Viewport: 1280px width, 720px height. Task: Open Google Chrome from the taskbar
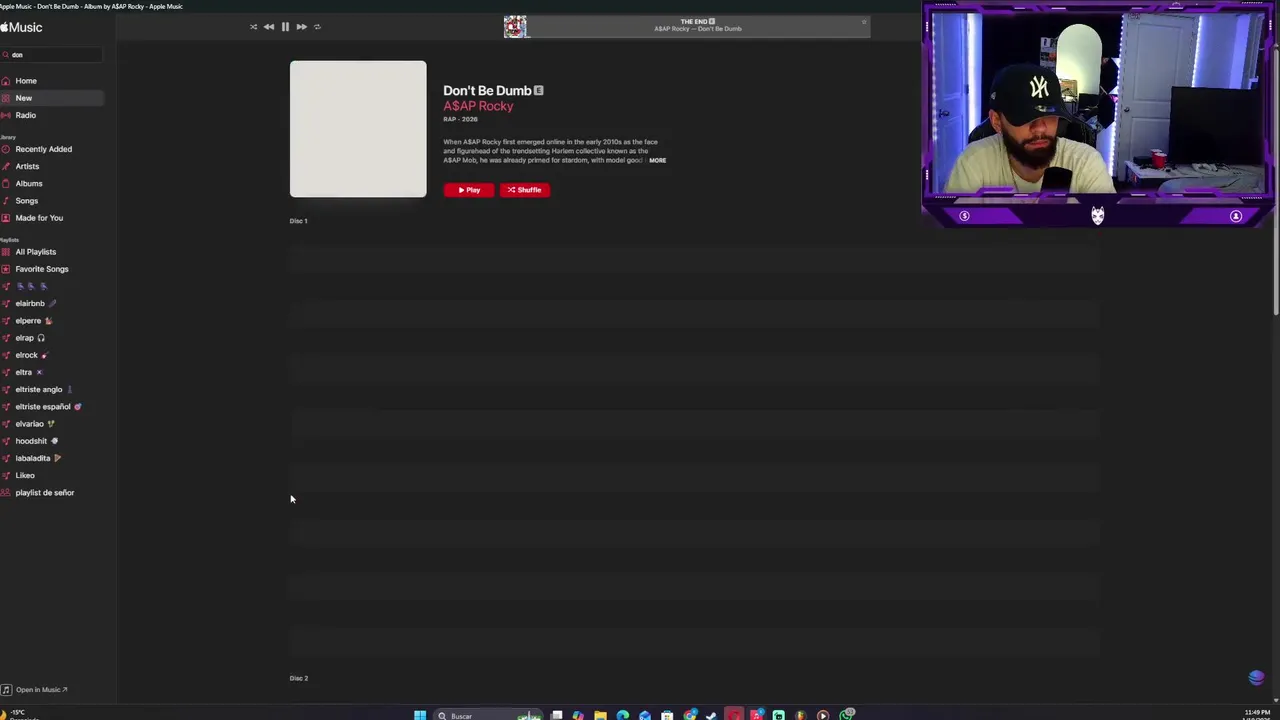[690, 715]
